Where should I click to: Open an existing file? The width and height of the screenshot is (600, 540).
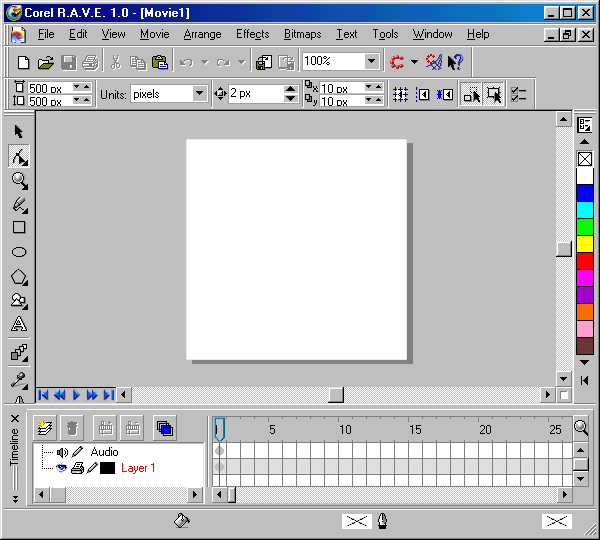46,62
